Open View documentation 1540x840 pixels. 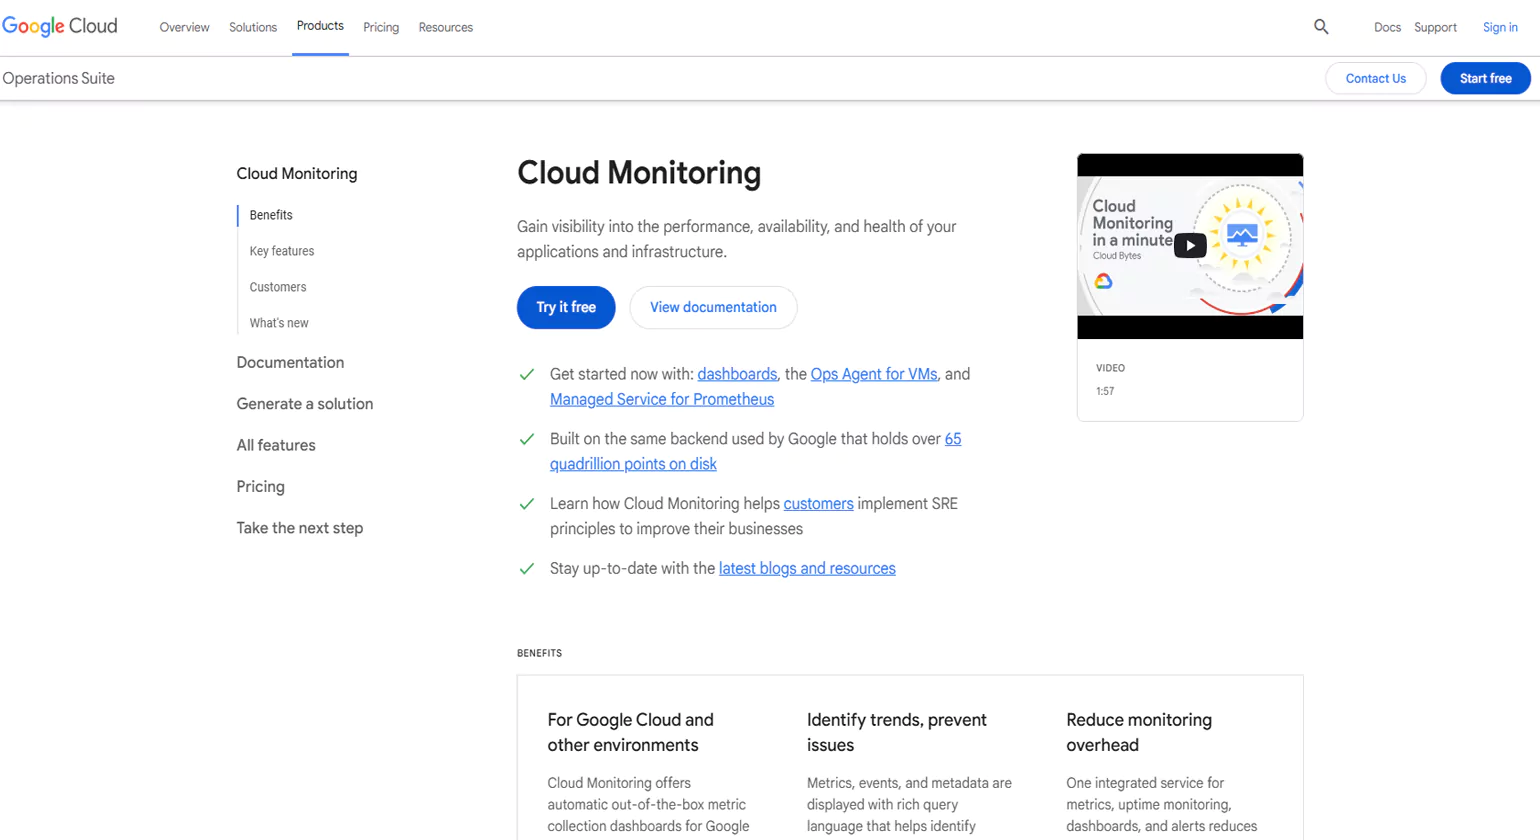[x=712, y=307]
